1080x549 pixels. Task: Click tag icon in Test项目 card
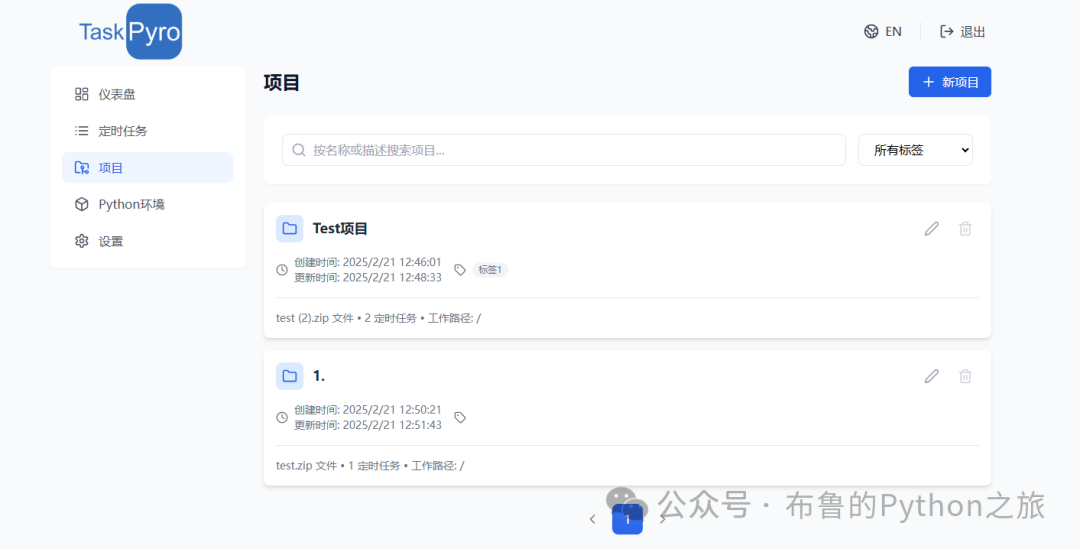point(460,270)
